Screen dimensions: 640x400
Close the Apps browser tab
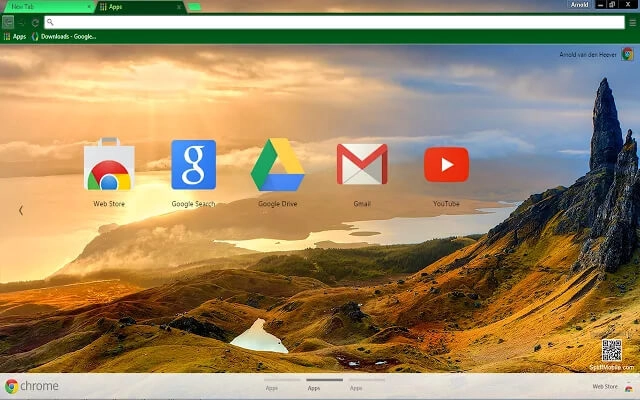pos(179,7)
